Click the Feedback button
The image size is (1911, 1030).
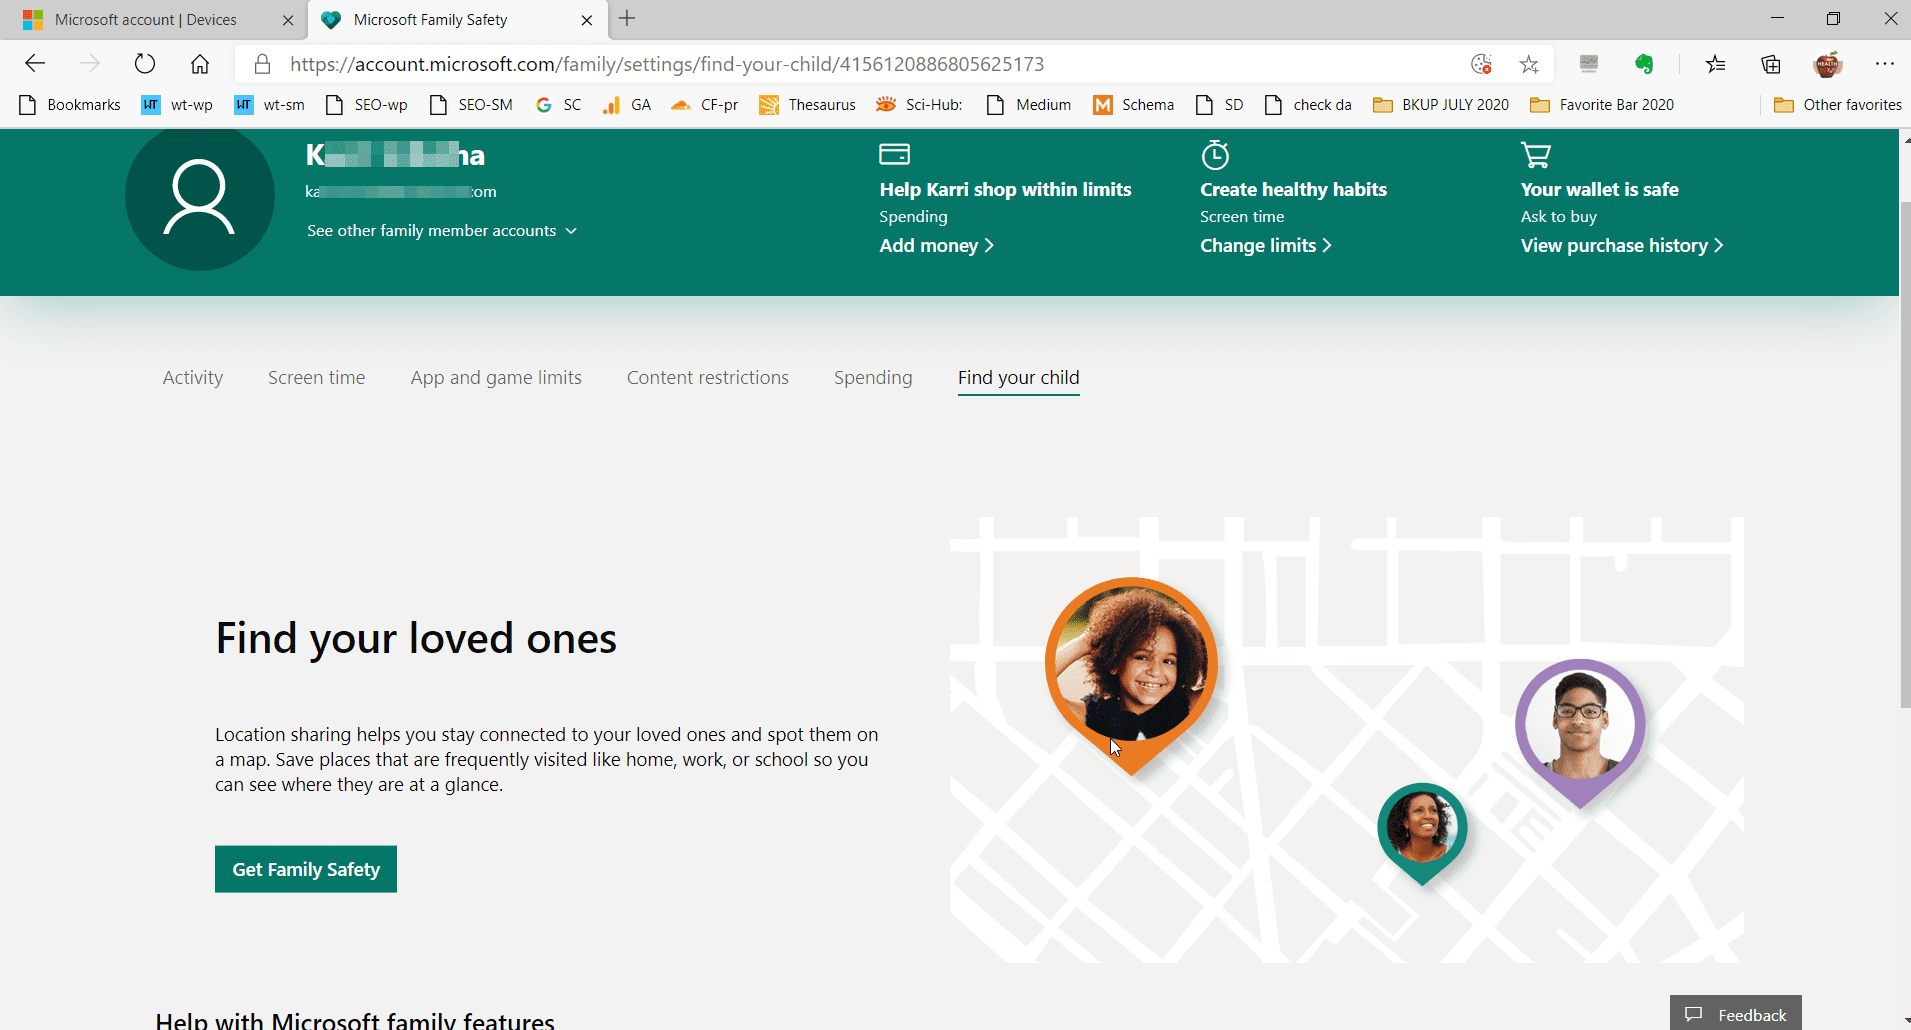point(1736,1013)
